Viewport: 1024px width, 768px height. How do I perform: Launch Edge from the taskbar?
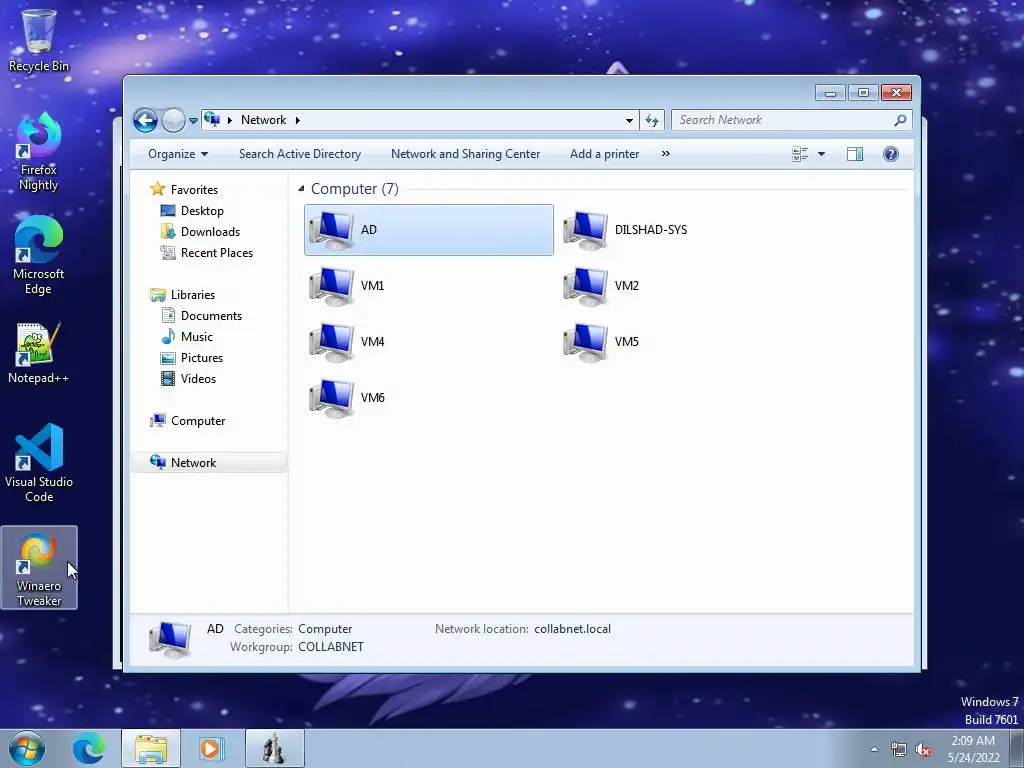89,748
